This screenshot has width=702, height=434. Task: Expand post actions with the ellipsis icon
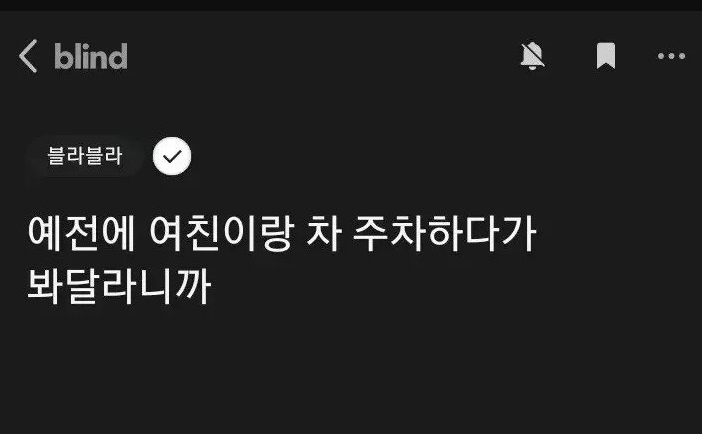[671, 56]
